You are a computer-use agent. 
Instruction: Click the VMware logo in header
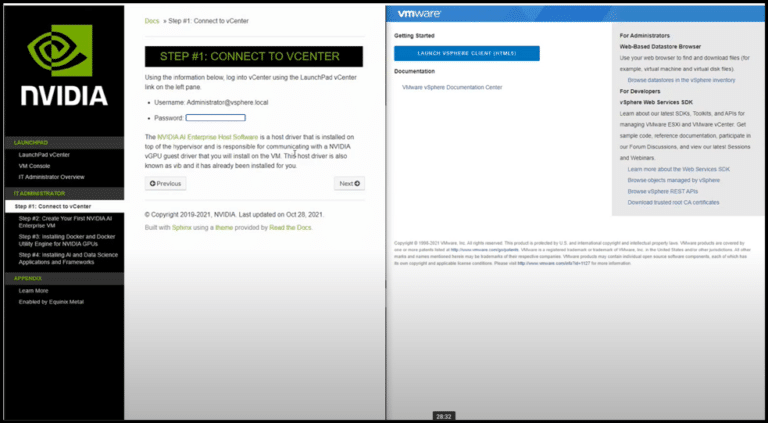419,14
